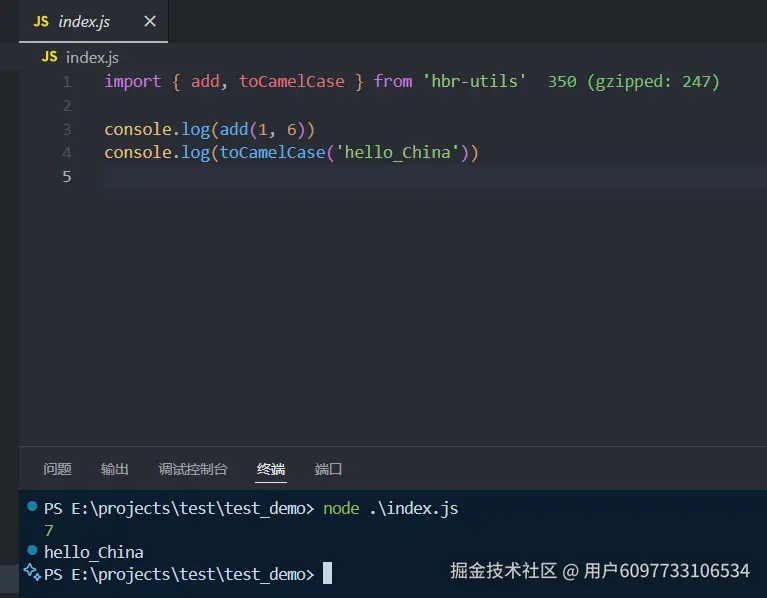Click the sparkle icon beside the last prompt
The image size is (767, 598).
[x=32, y=572]
